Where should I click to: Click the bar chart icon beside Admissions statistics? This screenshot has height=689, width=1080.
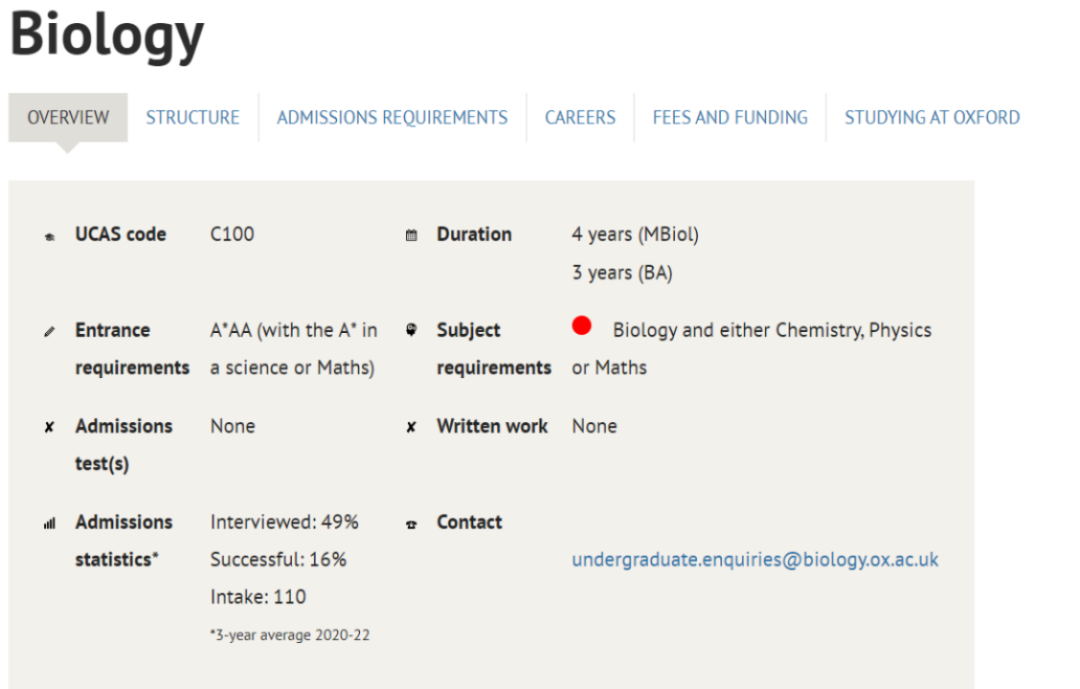[50, 523]
